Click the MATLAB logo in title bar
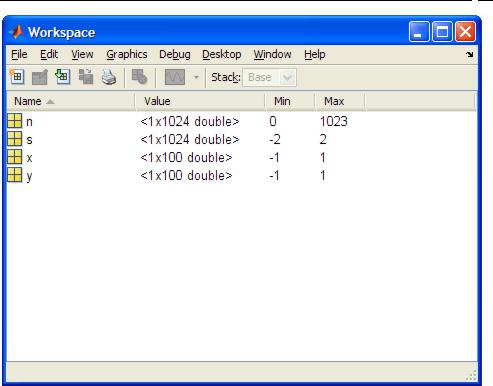This screenshot has height=386, width=493. point(16,32)
